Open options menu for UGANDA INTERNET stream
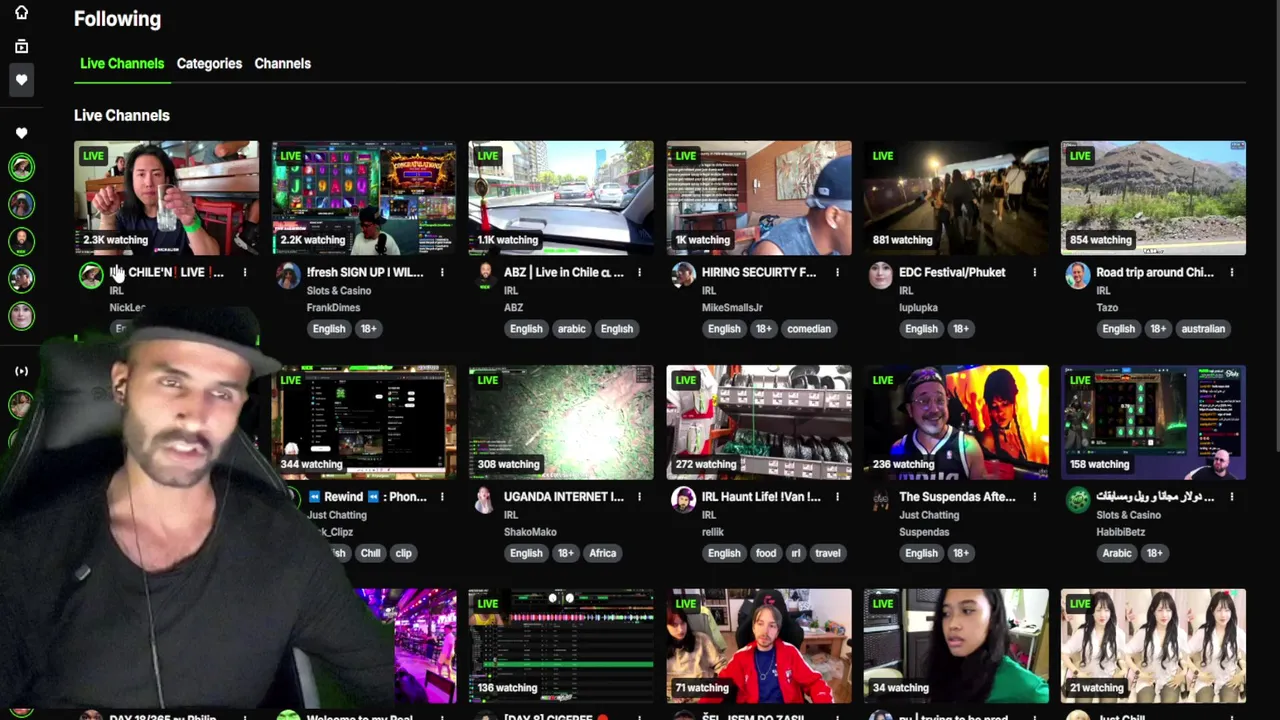 [x=640, y=496]
